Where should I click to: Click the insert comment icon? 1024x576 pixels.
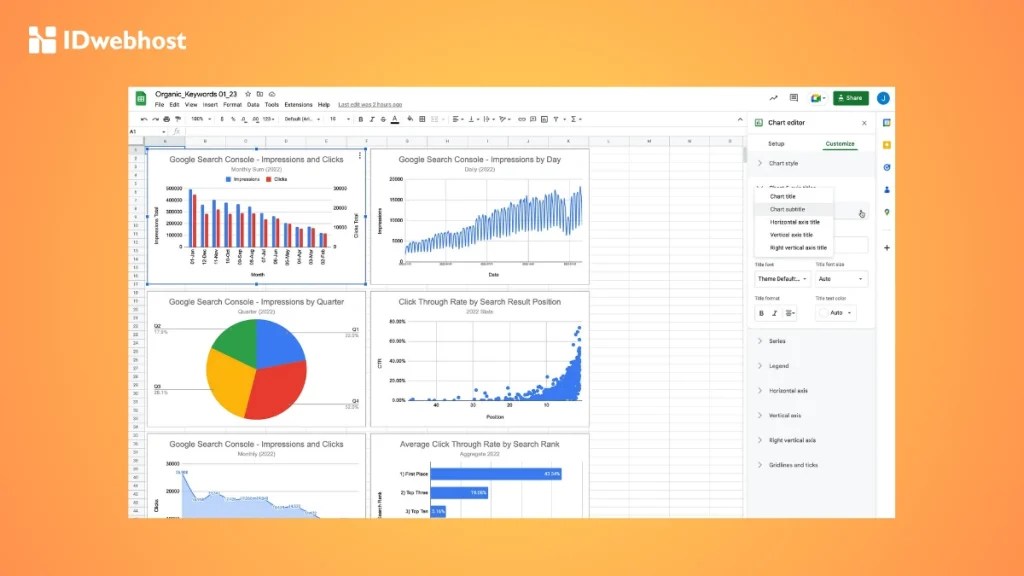(533, 120)
